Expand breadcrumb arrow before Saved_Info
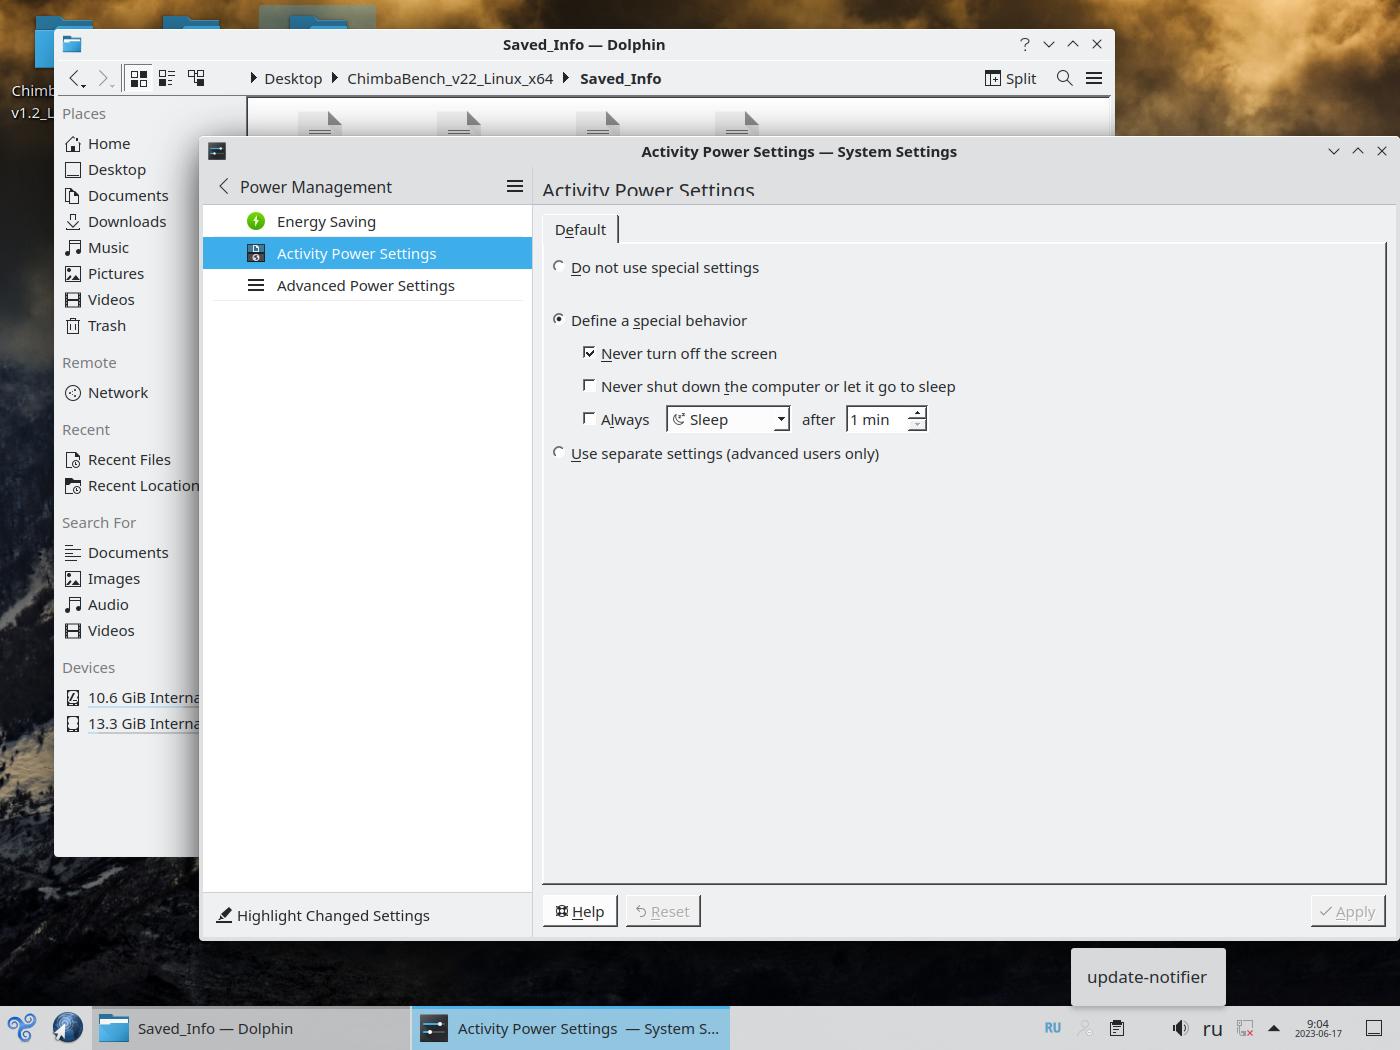1400x1050 pixels. pos(567,78)
